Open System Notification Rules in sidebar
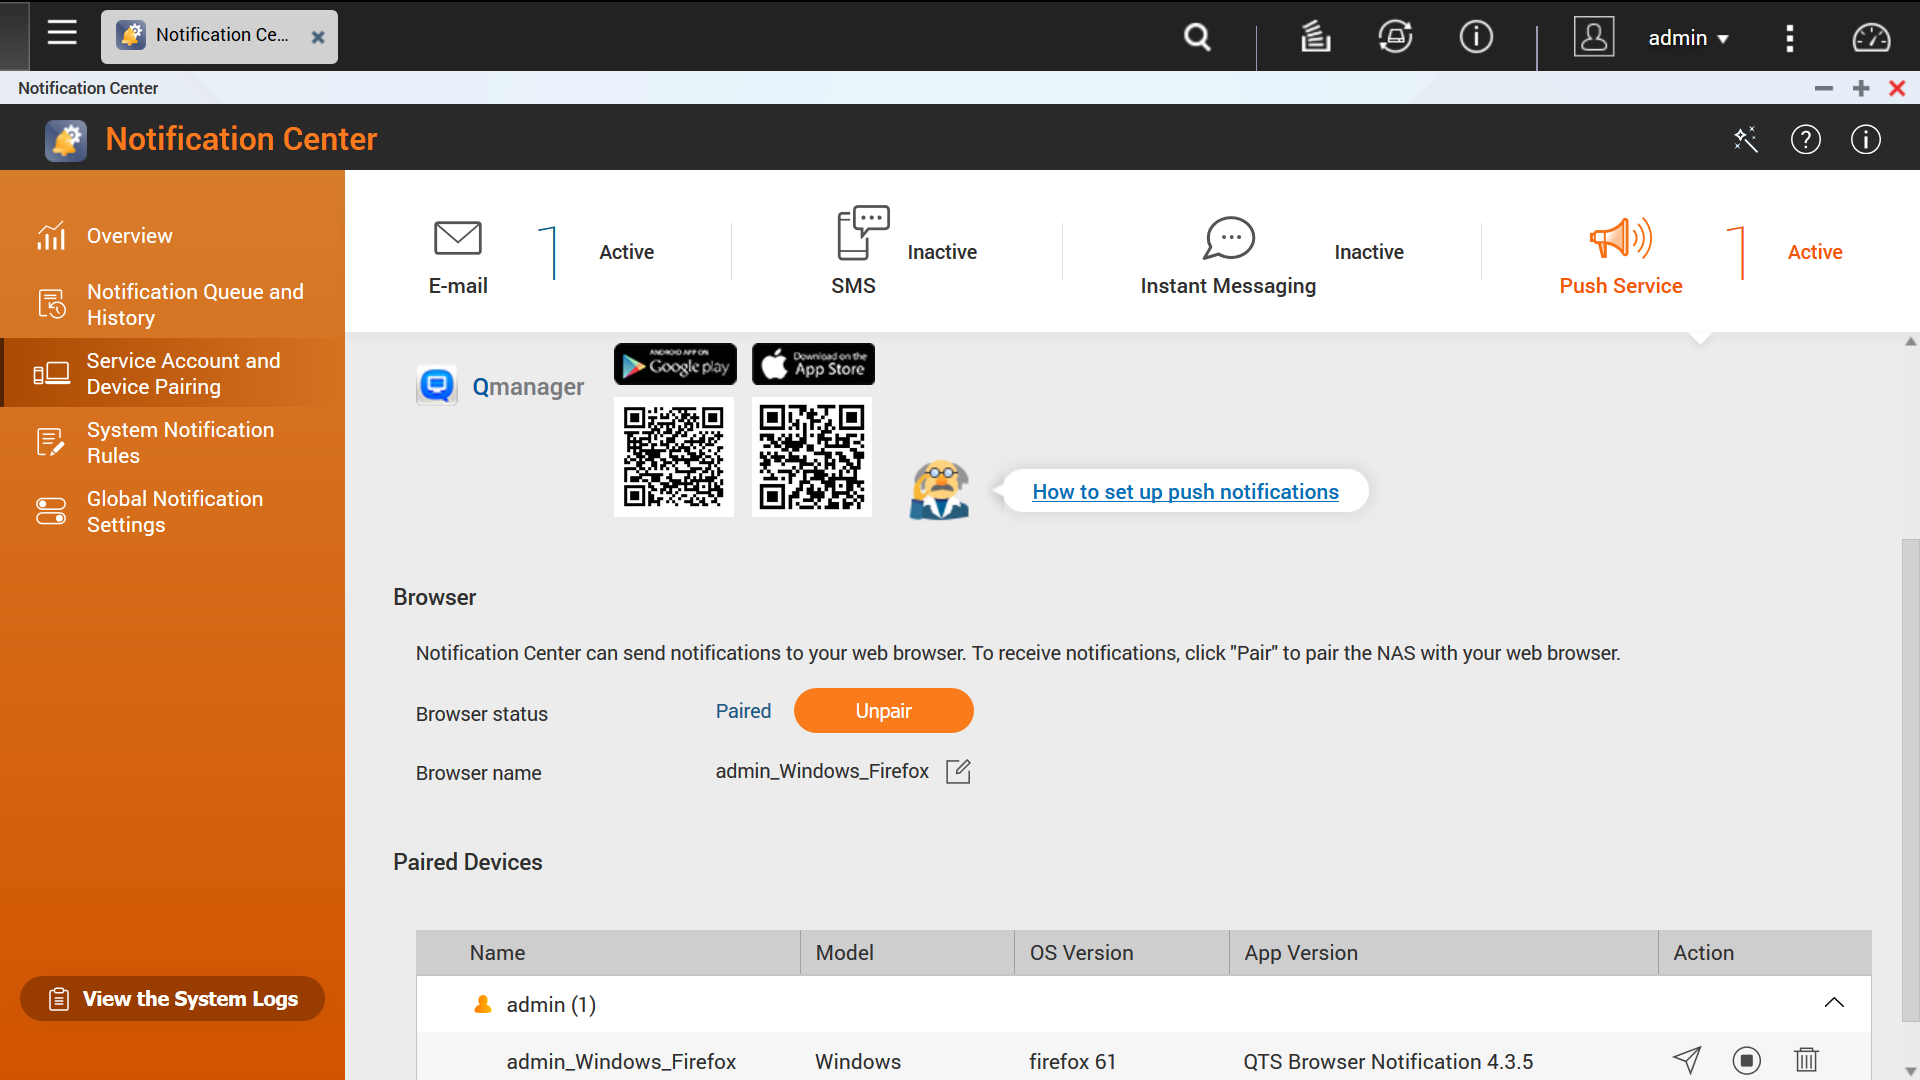 pyautogui.click(x=180, y=442)
